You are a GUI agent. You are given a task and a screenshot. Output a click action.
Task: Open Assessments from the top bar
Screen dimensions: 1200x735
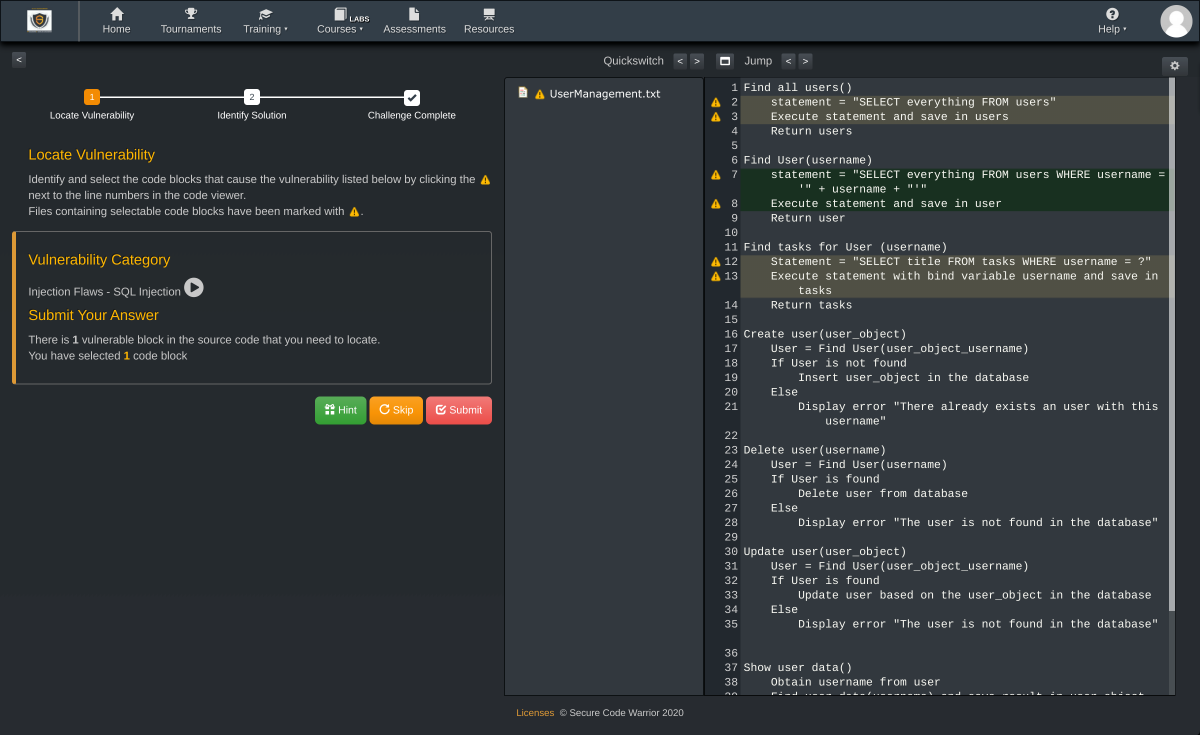coord(414,20)
